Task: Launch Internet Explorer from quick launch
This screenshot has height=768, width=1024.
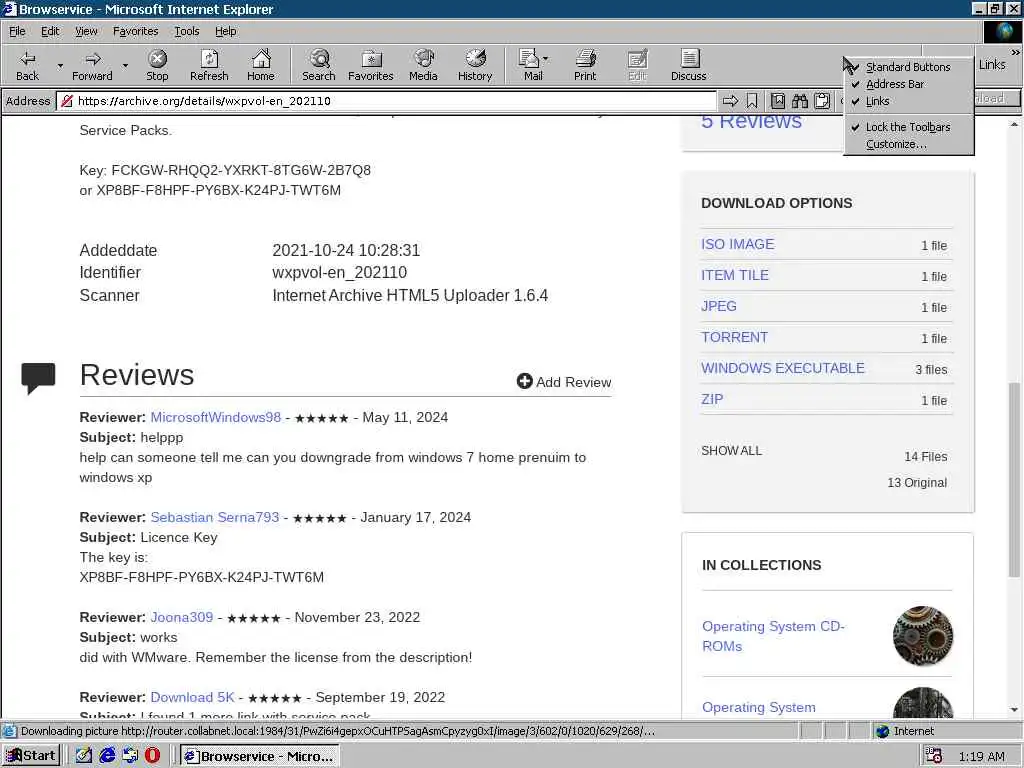Action: (107, 756)
